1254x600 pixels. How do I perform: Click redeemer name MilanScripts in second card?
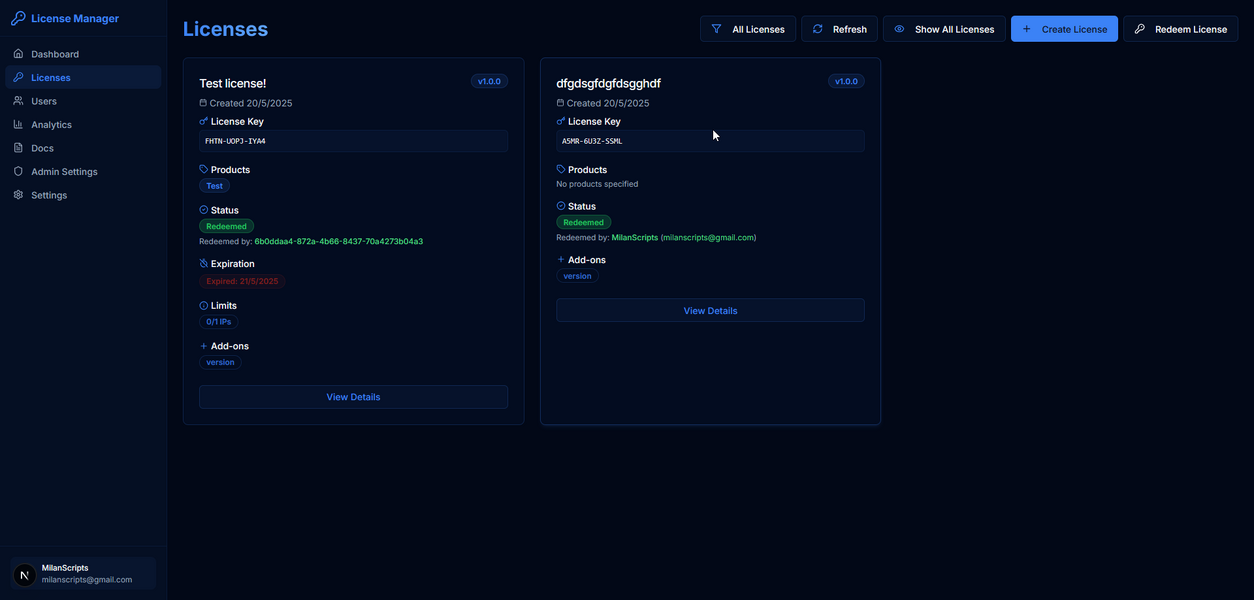click(x=635, y=238)
